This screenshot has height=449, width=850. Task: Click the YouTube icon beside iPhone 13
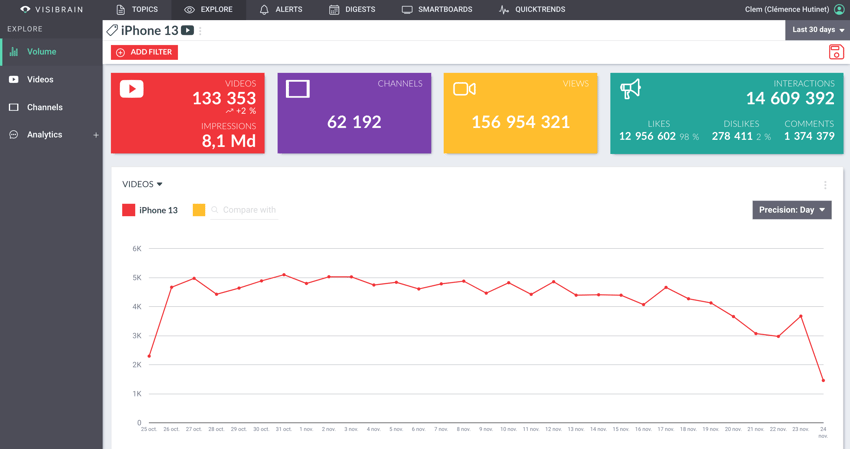[188, 30]
